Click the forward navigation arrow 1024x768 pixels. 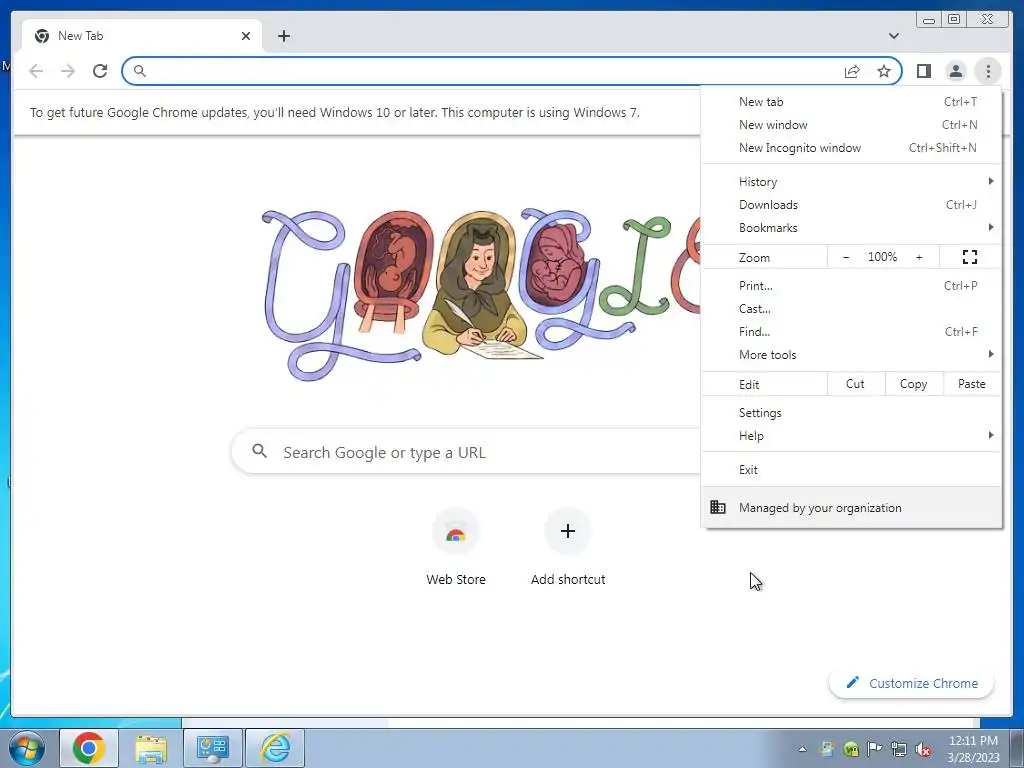(68, 71)
